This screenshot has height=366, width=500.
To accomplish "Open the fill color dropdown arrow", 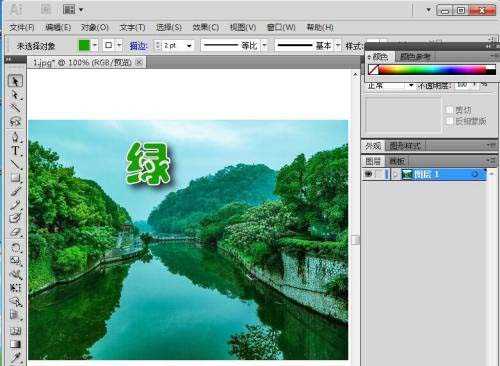I will click(x=95, y=45).
